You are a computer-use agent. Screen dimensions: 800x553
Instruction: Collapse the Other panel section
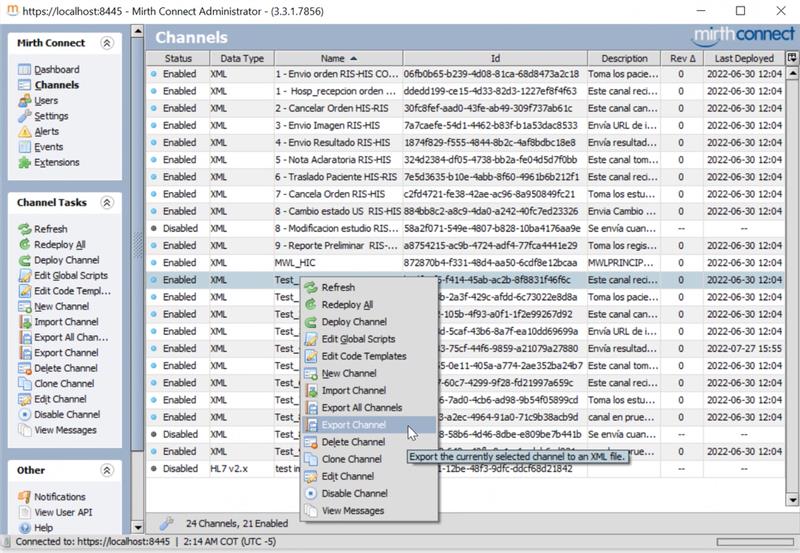coord(107,470)
